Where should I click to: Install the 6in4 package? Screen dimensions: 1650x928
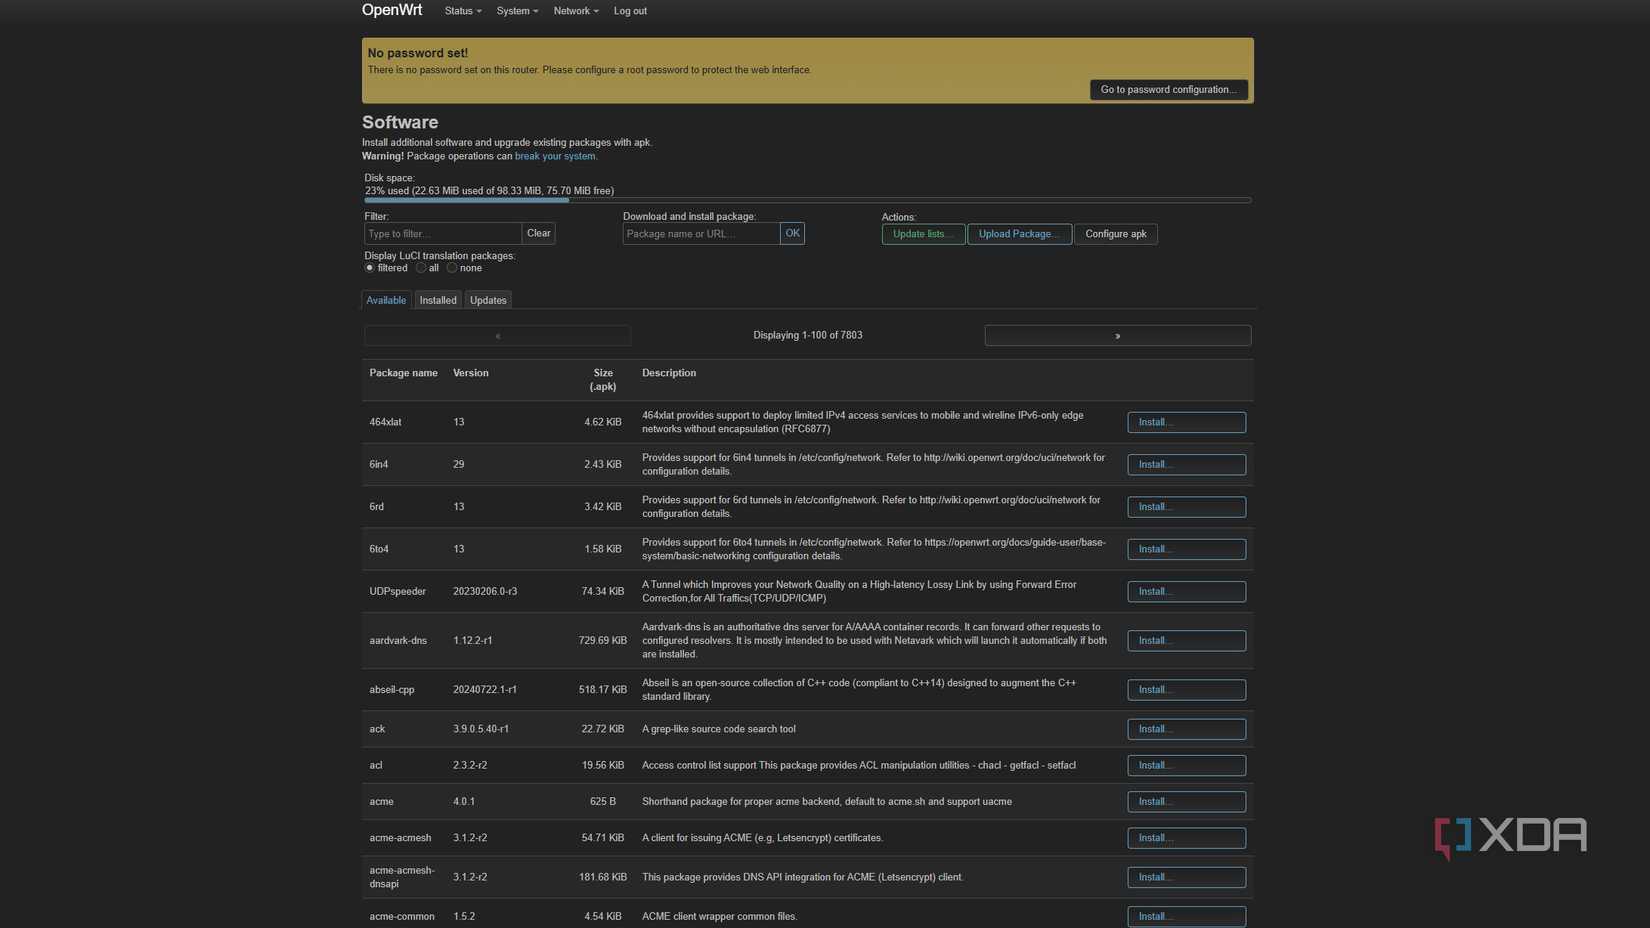coord(1186,464)
